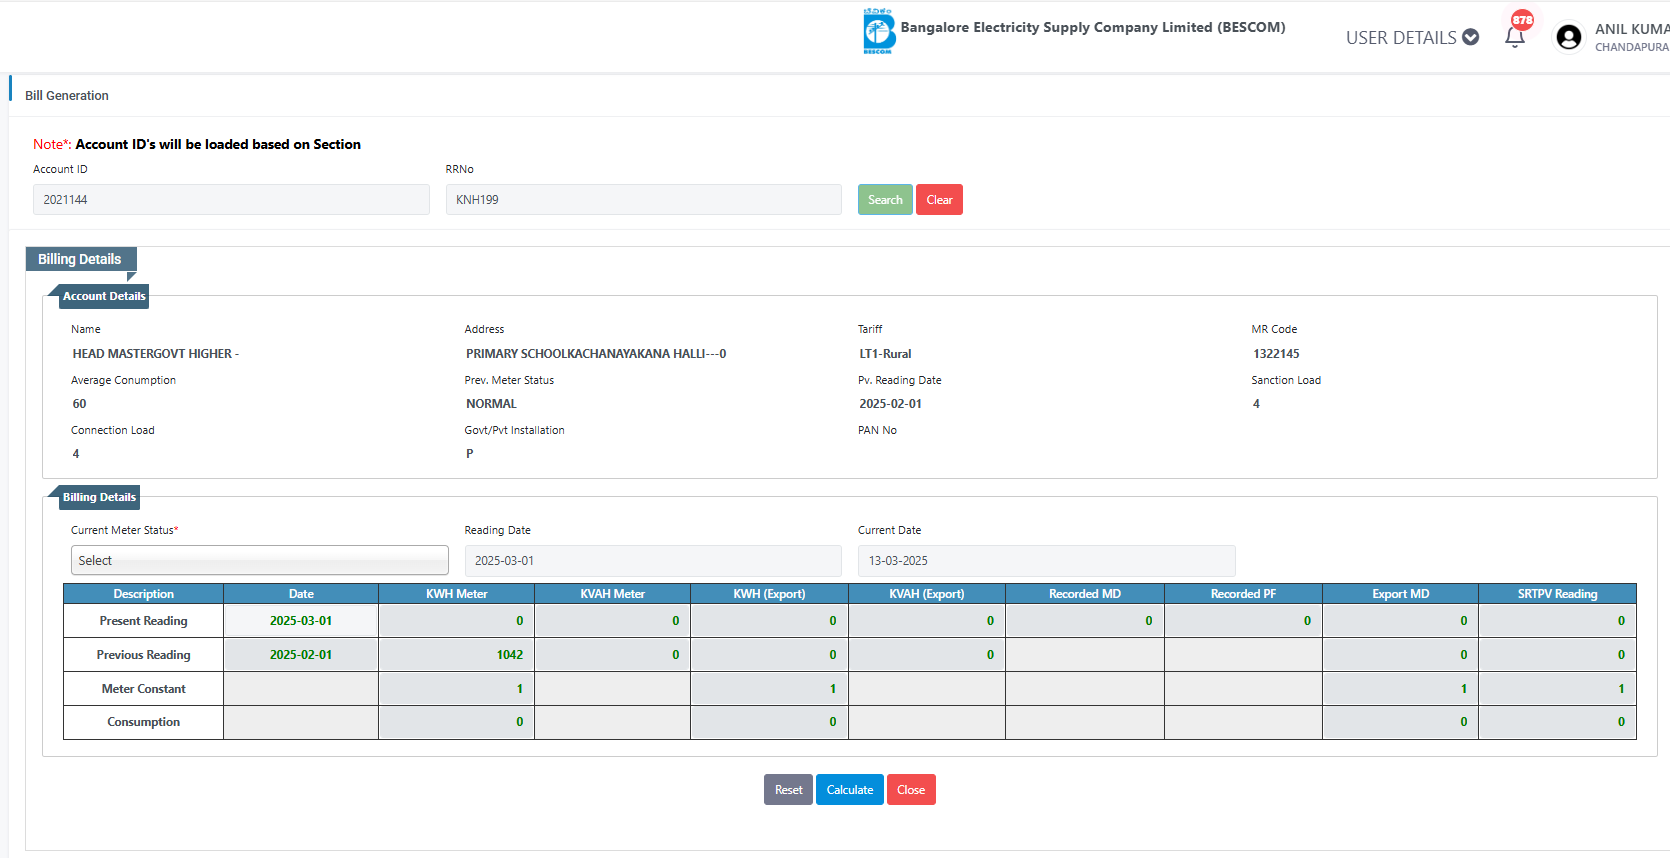Click the BESCOM logo icon
Screen dimensions: 1670x858
click(878, 31)
